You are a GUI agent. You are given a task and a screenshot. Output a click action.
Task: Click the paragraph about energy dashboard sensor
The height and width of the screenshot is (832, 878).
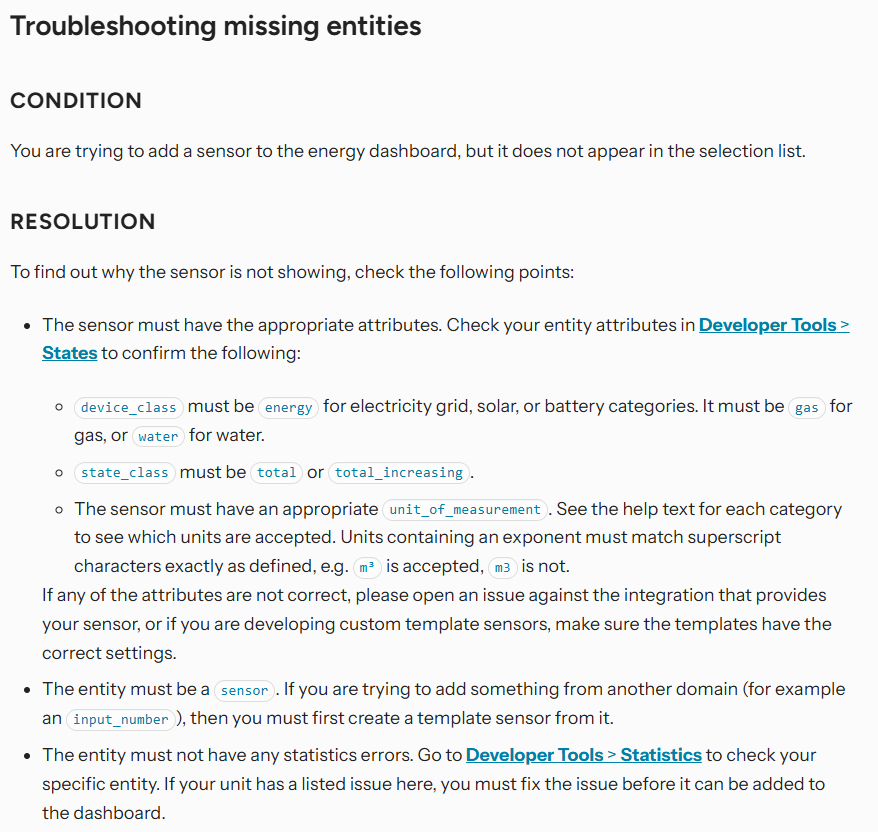408,151
